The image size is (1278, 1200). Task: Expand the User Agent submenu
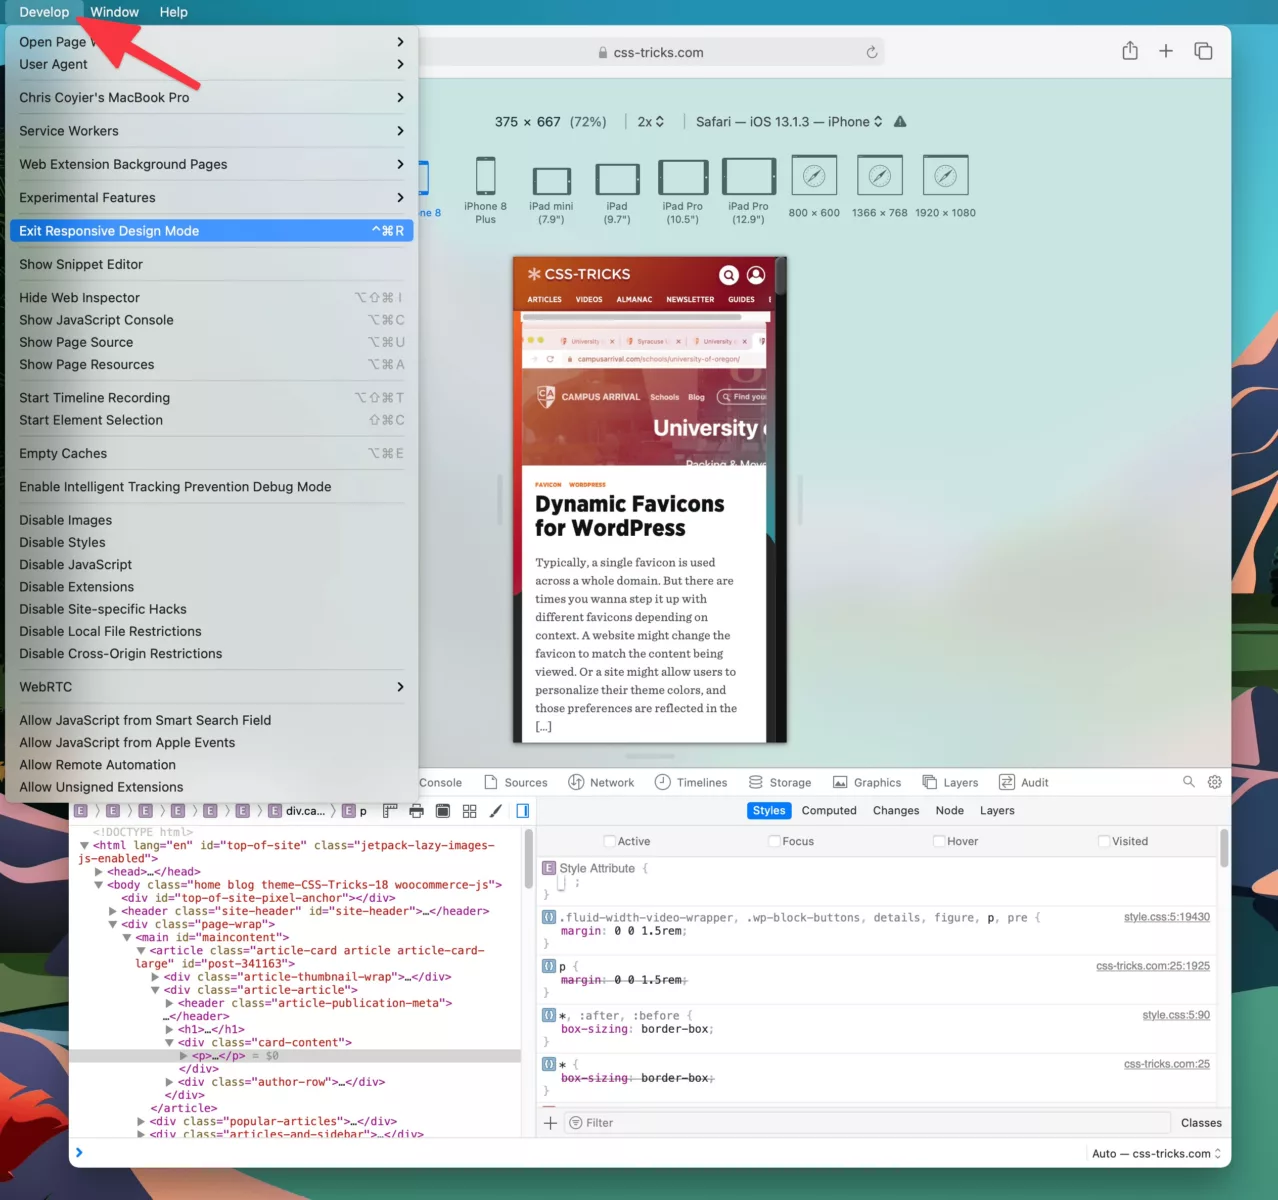[211, 64]
